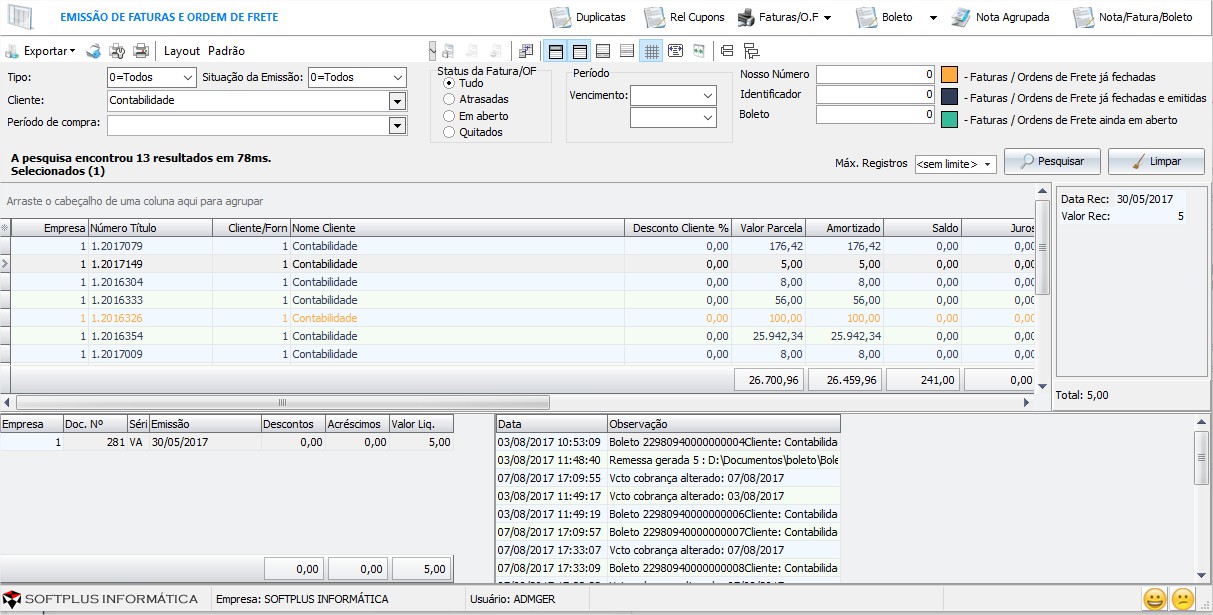Click the Softplus logo in status bar
Image resolution: width=1213 pixels, height=615 pixels.
11,599
